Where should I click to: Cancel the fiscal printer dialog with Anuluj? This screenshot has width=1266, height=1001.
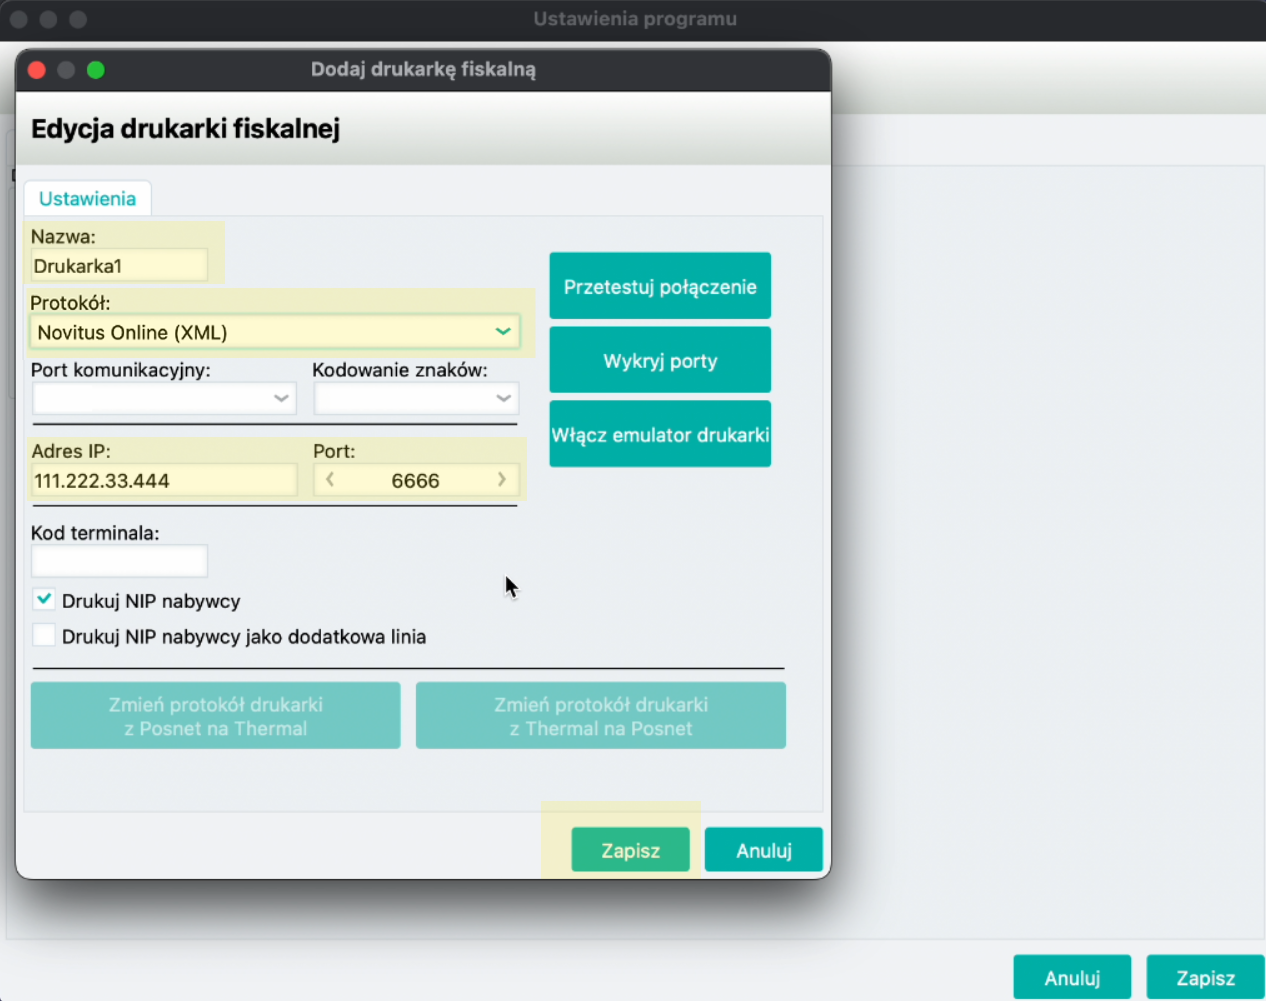[763, 850]
